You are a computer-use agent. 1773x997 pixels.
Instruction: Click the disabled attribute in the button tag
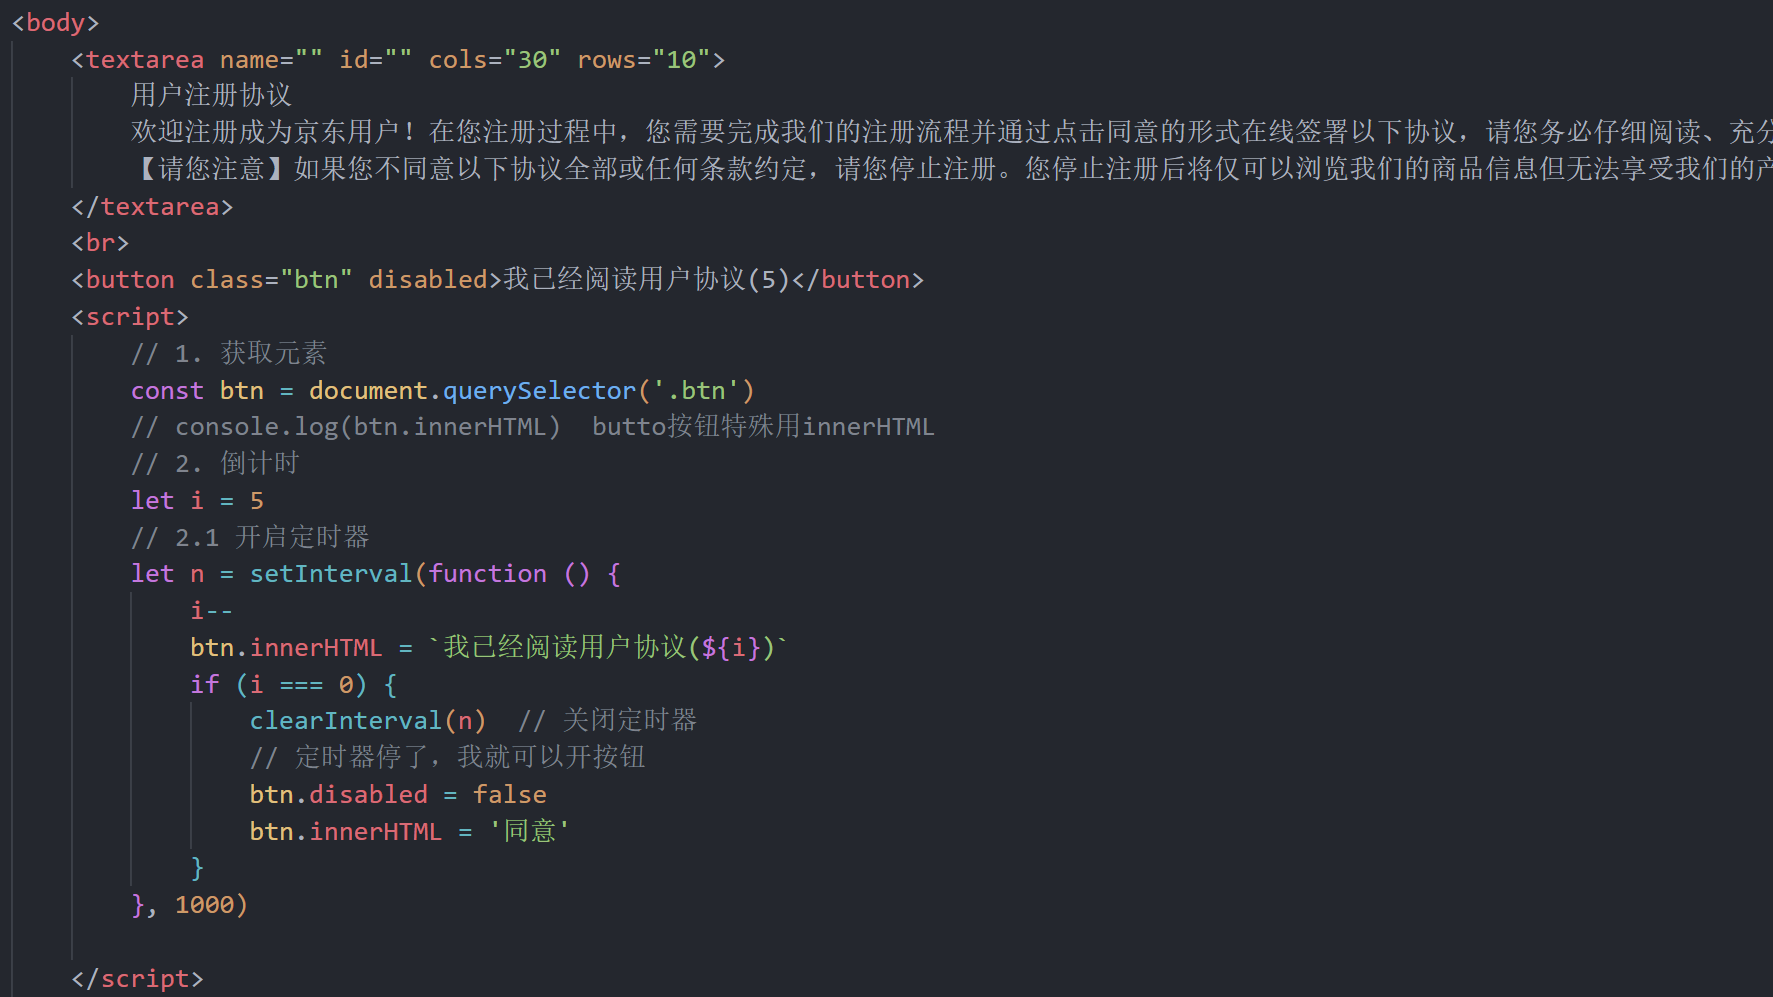click(x=428, y=280)
